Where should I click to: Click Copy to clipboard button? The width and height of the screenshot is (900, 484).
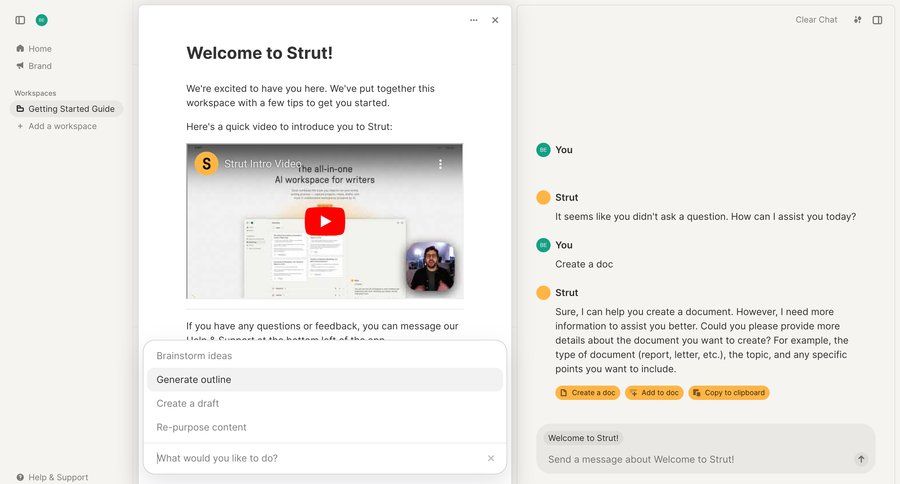(729, 393)
